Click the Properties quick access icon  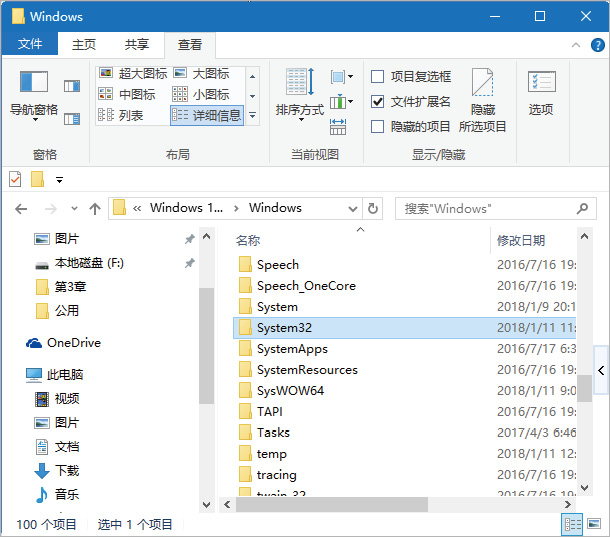point(15,179)
